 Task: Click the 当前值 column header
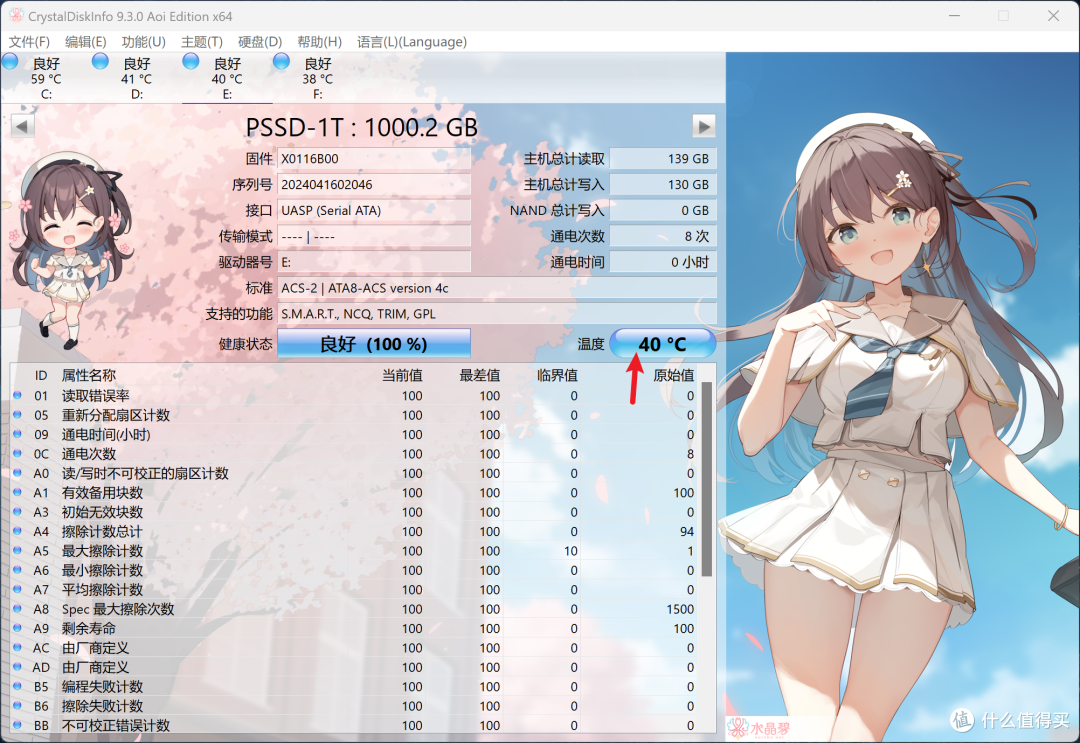(402, 375)
